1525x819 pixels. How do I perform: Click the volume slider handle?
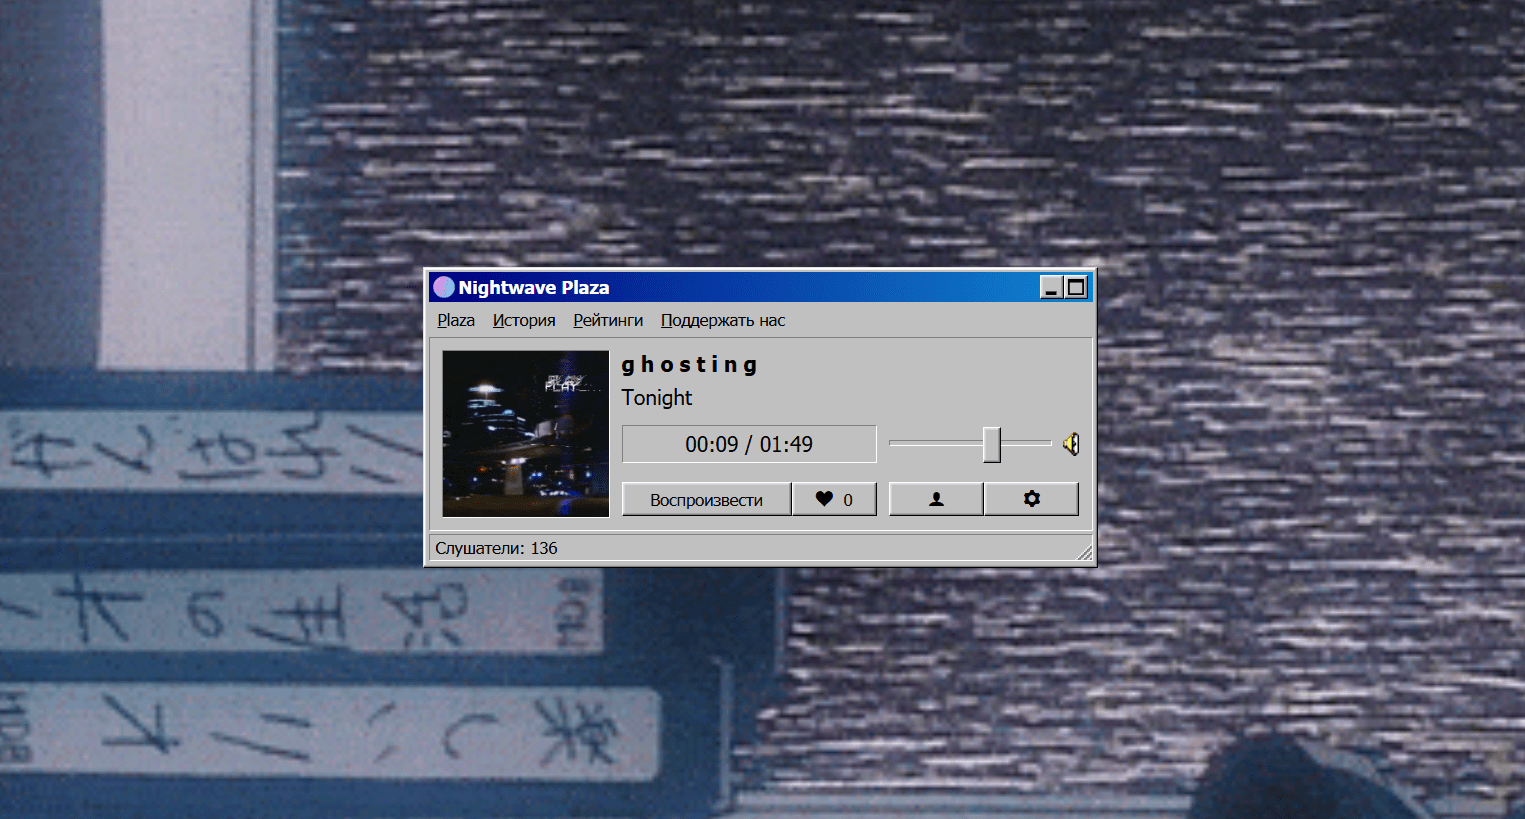[991, 444]
